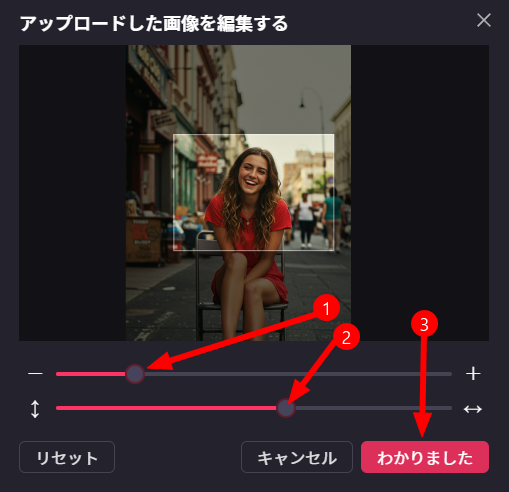Close the image edit dialog with X
The width and height of the screenshot is (509, 492).
click(x=484, y=20)
